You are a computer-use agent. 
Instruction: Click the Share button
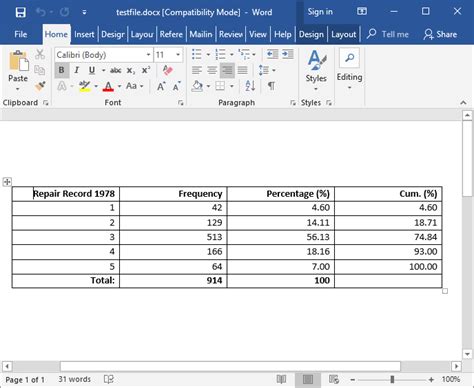pyautogui.click(x=440, y=34)
